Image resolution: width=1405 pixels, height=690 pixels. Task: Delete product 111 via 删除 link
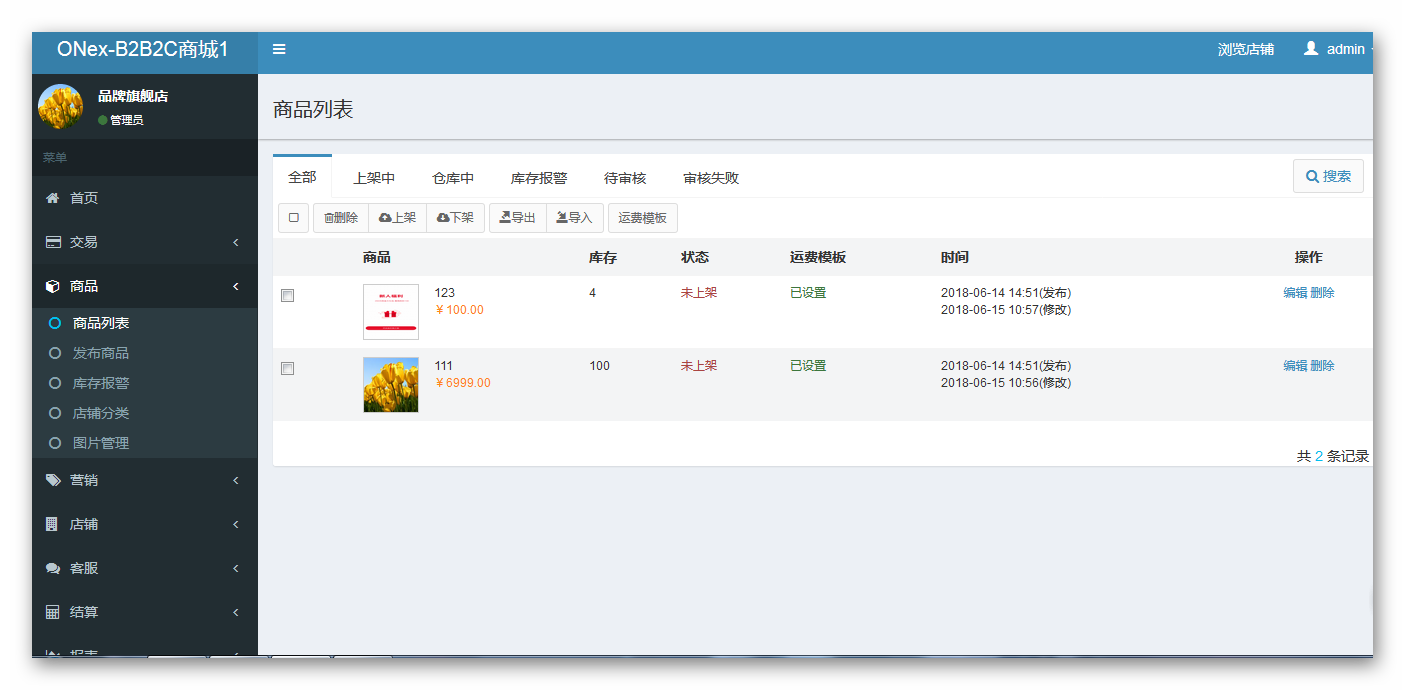coord(1322,366)
